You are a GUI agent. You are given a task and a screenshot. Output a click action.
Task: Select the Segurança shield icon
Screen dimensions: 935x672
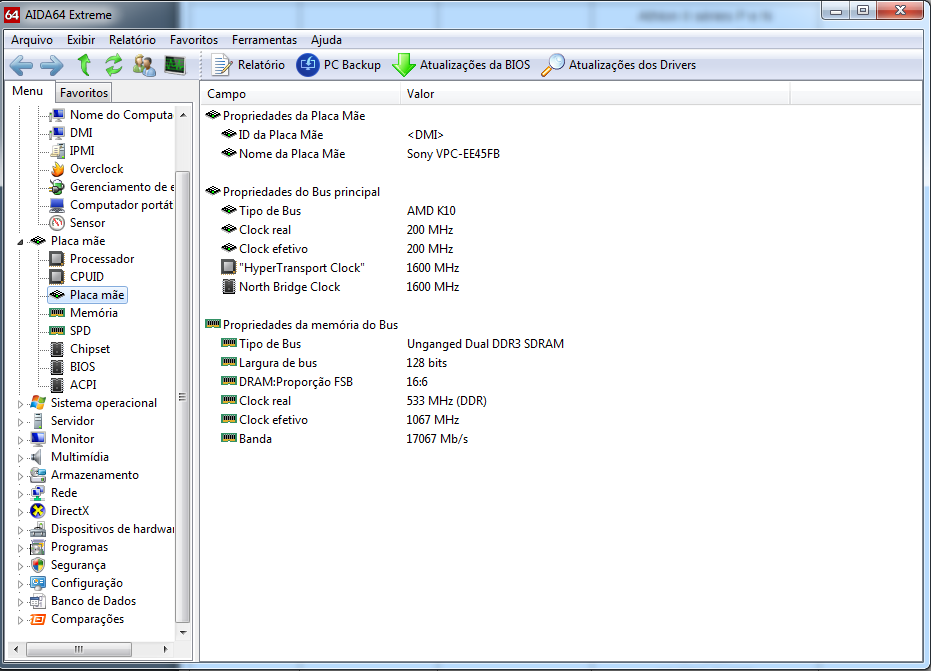[38, 565]
